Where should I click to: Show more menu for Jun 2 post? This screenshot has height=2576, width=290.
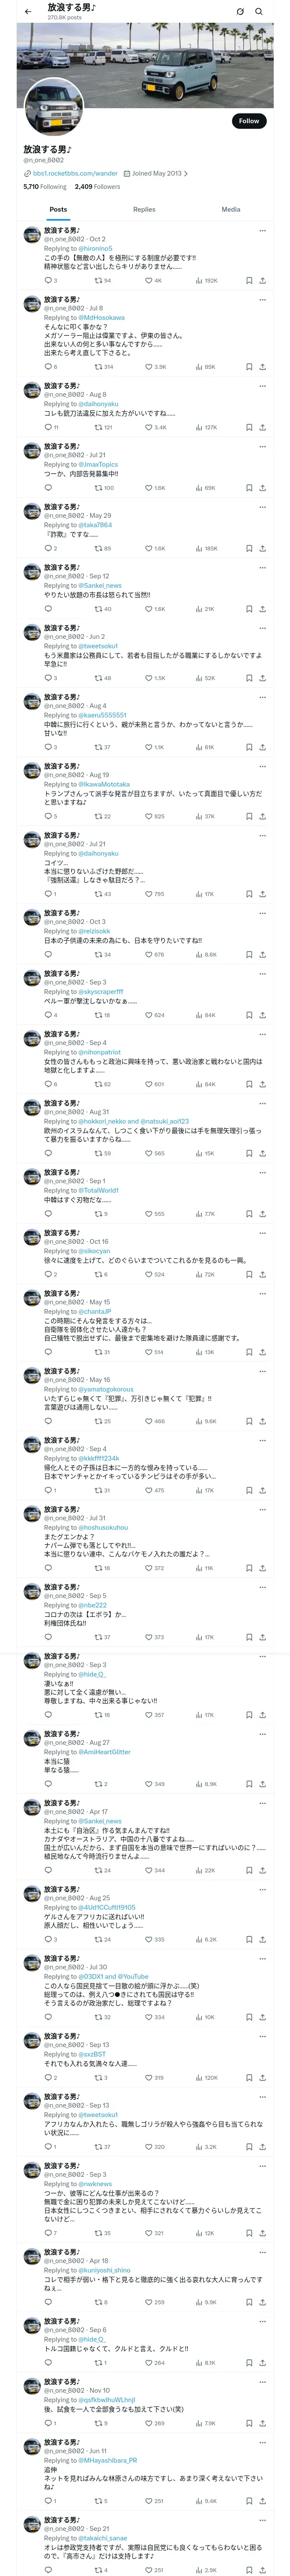(x=262, y=628)
